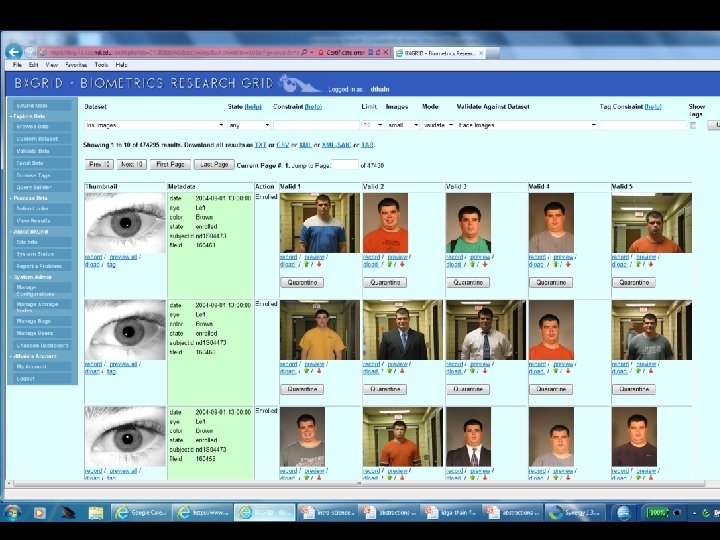
Task: Click green up-arrow under first-row Valid 4 photo
Action: pos(556,264)
